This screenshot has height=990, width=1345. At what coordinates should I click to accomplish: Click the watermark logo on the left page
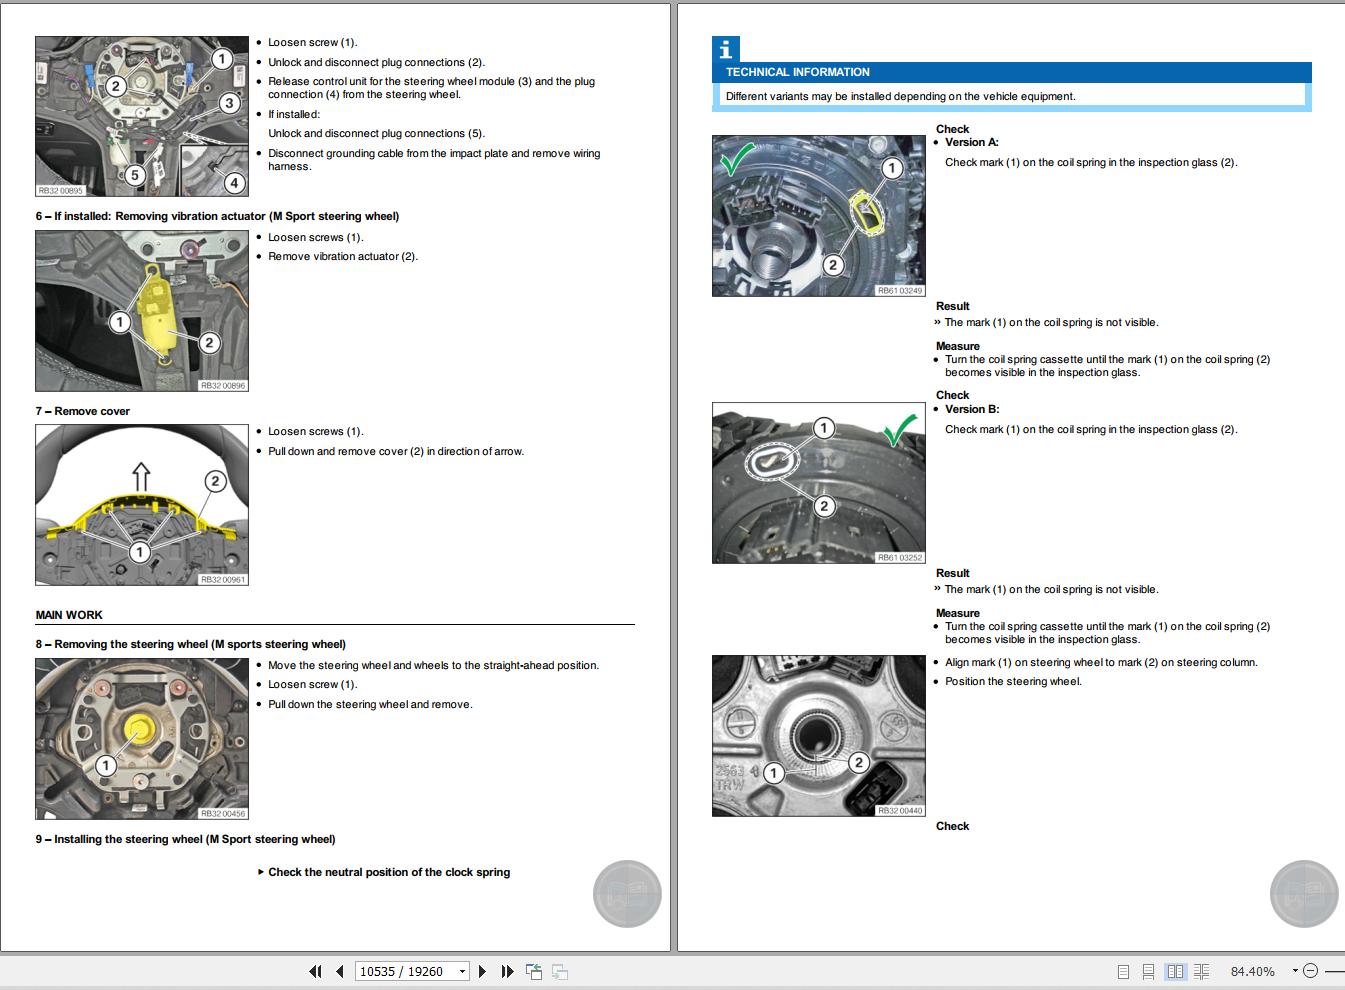pyautogui.click(x=627, y=893)
